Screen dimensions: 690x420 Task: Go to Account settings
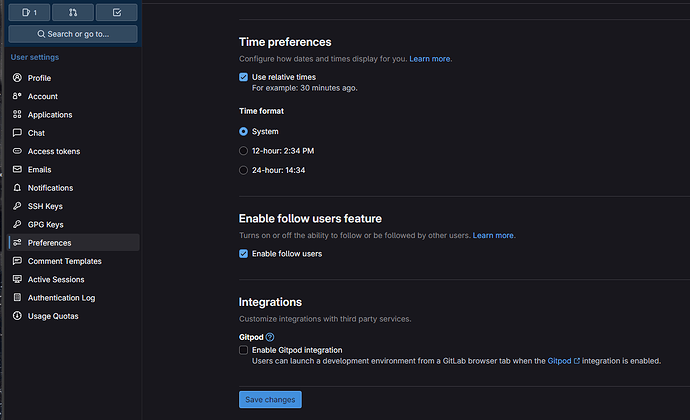click(74, 96)
